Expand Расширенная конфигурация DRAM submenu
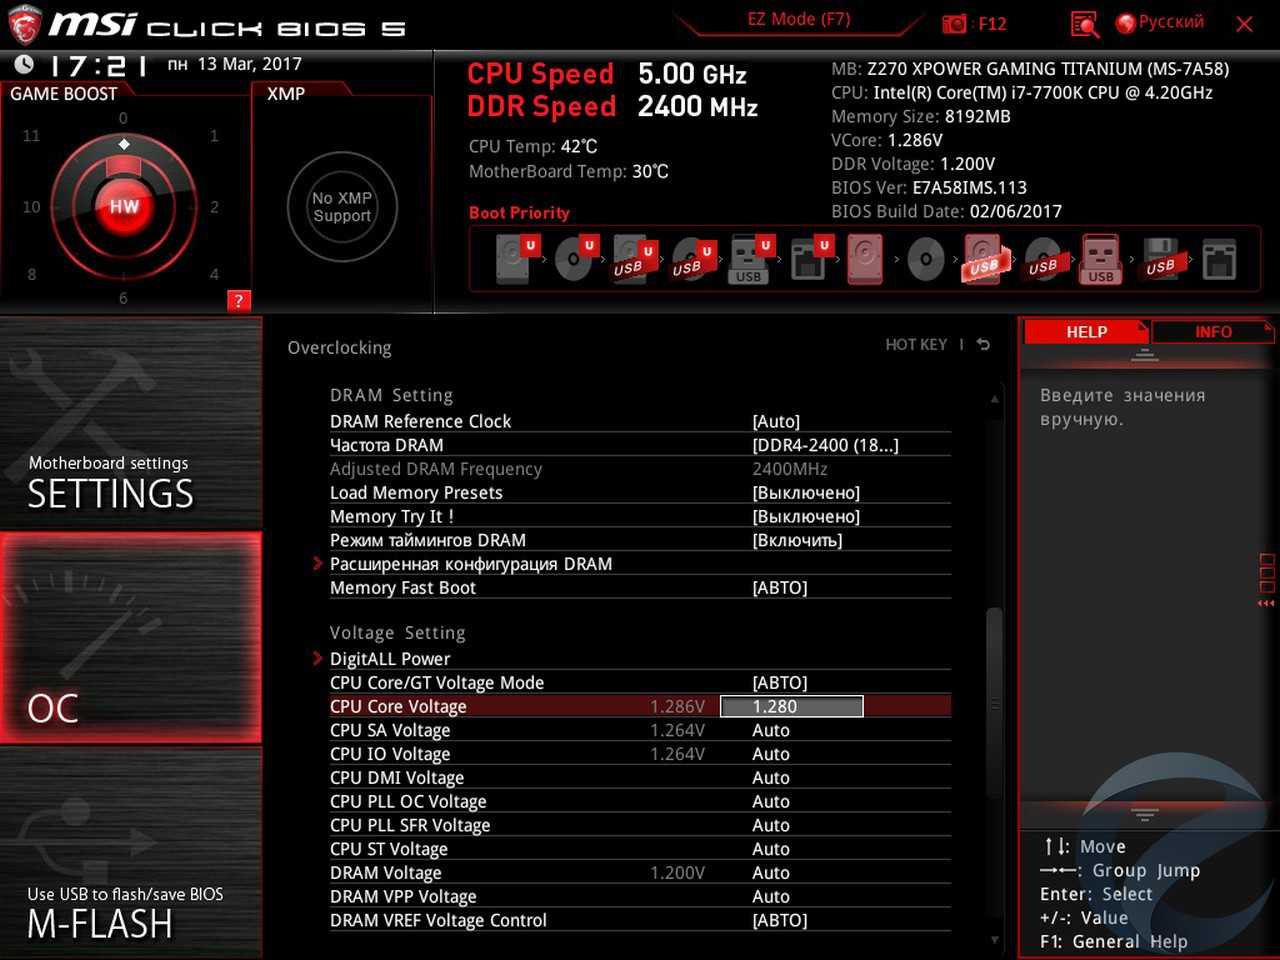This screenshot has width=1280, height=960. click(x=470, y=564)
